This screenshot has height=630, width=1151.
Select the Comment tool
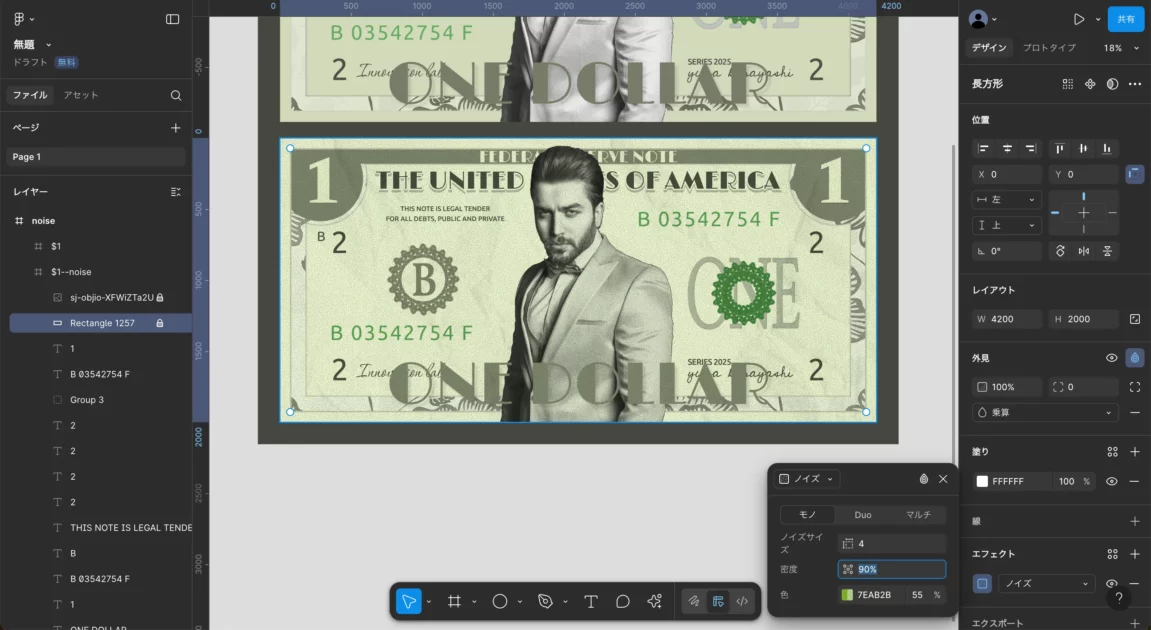click(x=623, y=601)
